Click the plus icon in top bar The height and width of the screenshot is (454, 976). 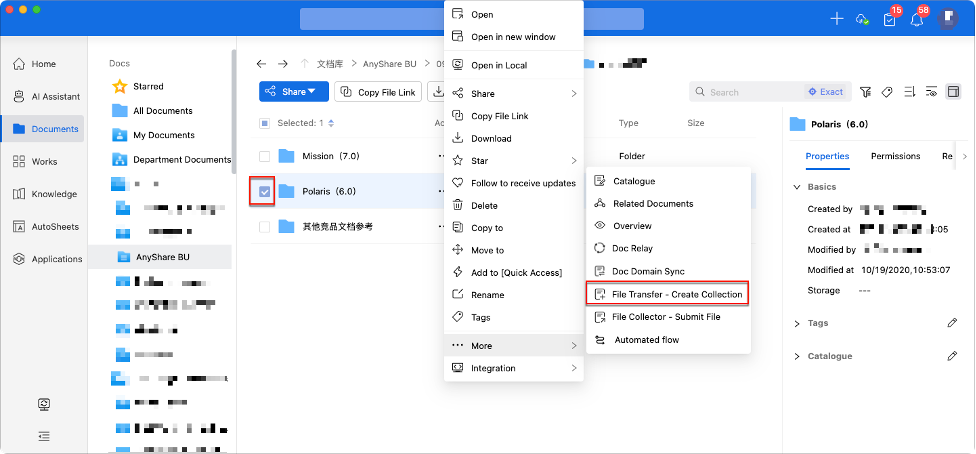click(837, 20)
